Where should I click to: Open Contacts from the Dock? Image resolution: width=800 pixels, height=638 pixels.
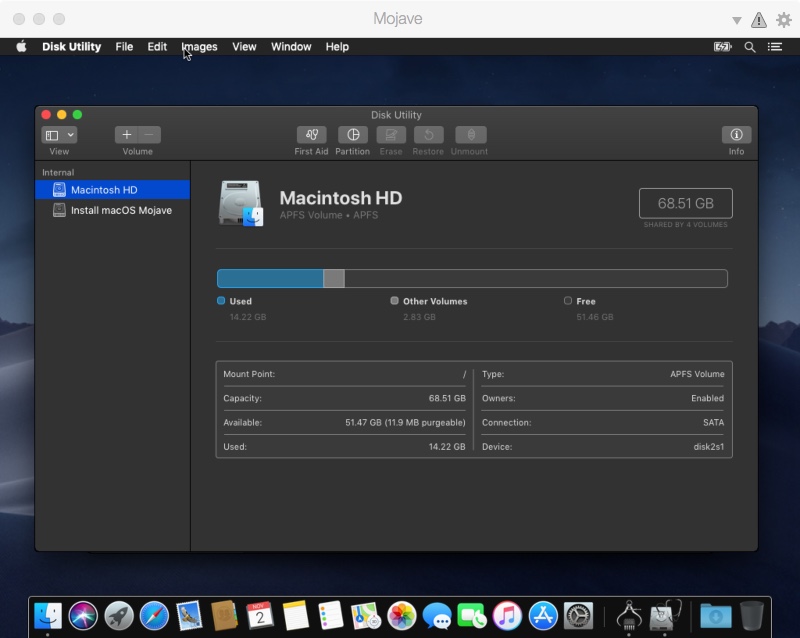point(224,616)
